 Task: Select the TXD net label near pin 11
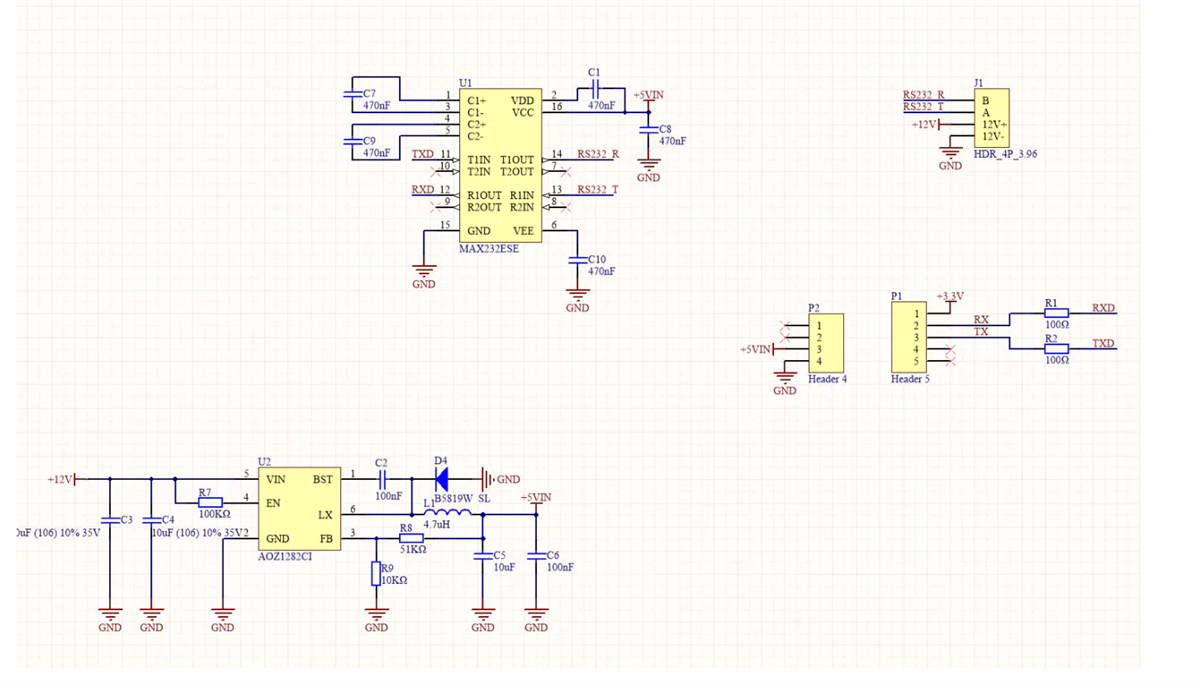(424, 155)
